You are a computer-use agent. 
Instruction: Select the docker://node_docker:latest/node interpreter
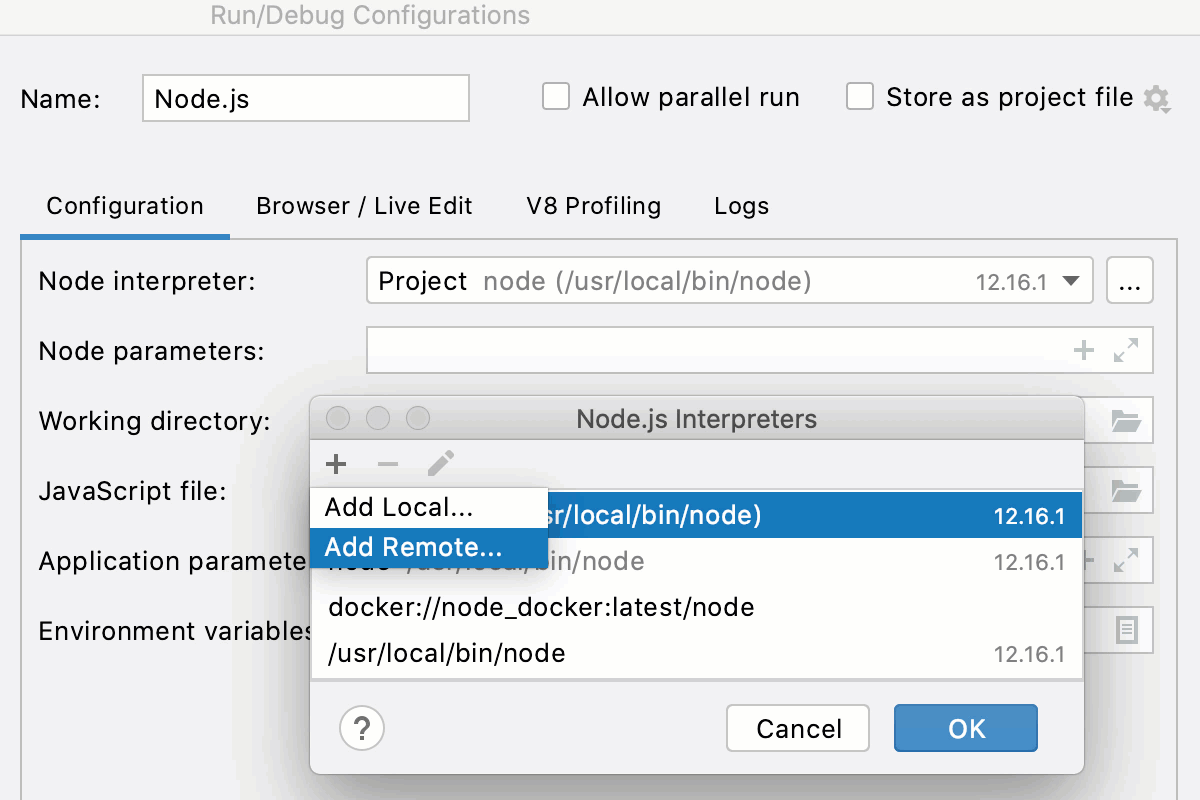coord(540,606)
